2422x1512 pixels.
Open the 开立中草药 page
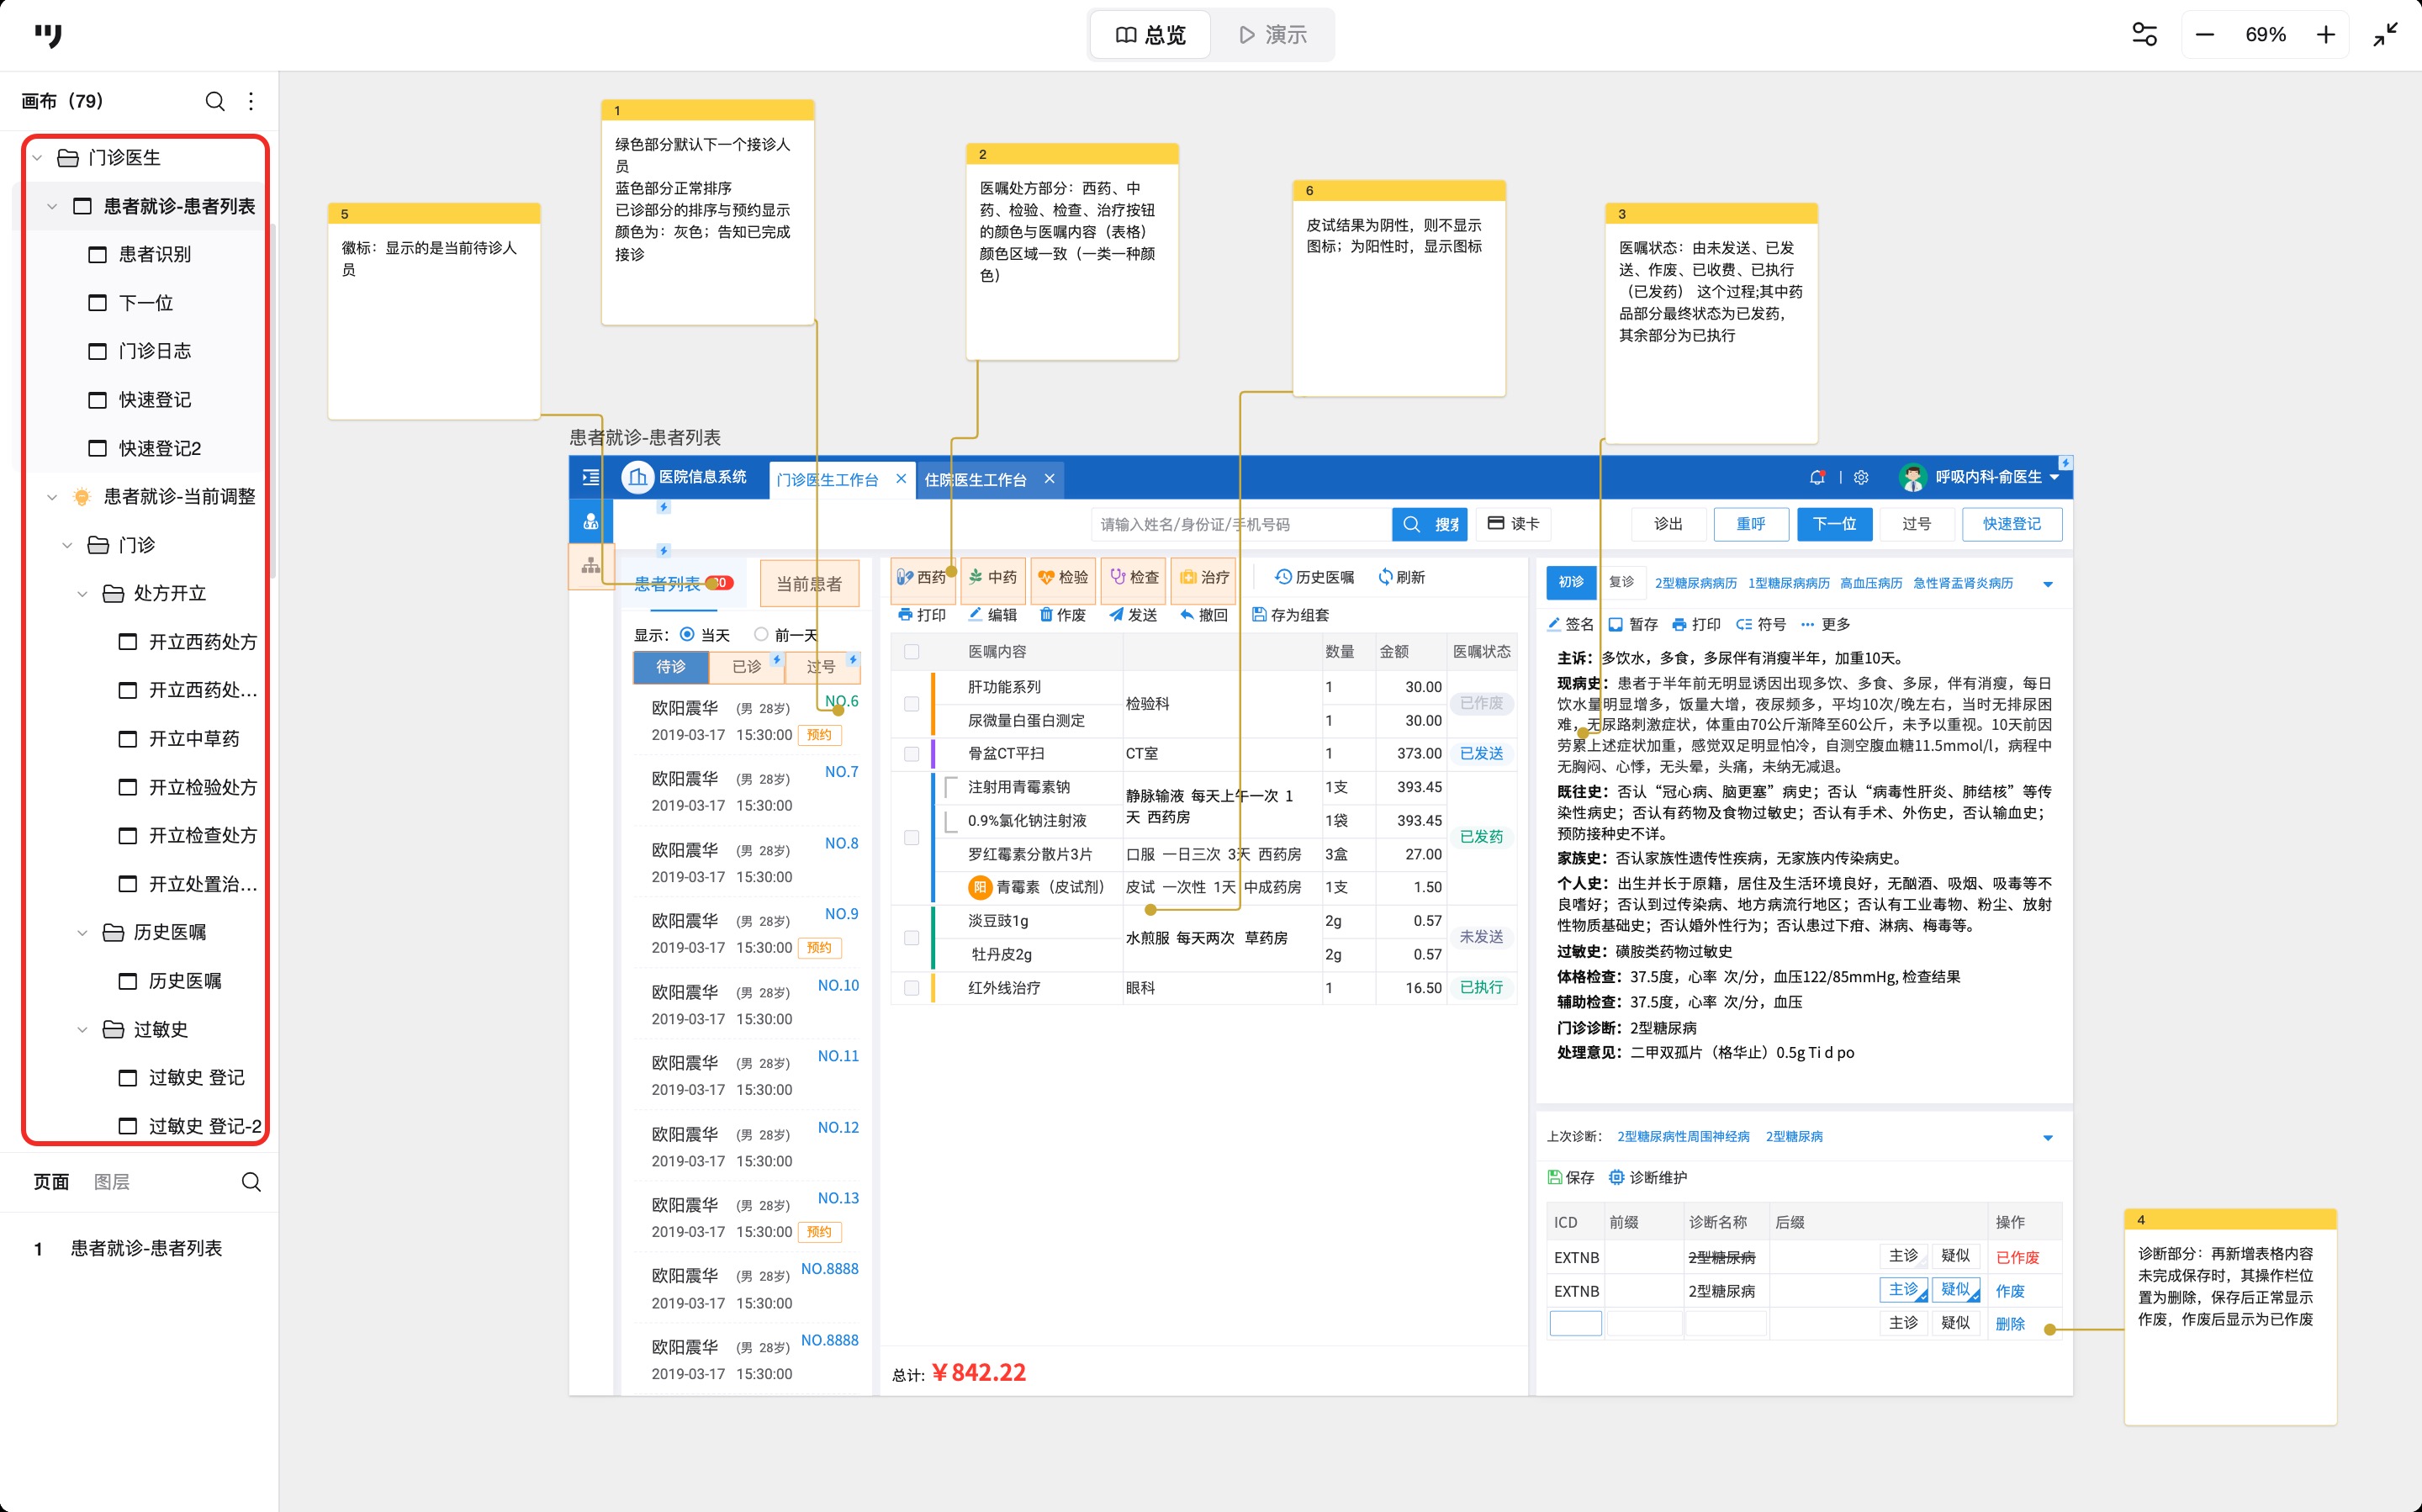(194, 739)
